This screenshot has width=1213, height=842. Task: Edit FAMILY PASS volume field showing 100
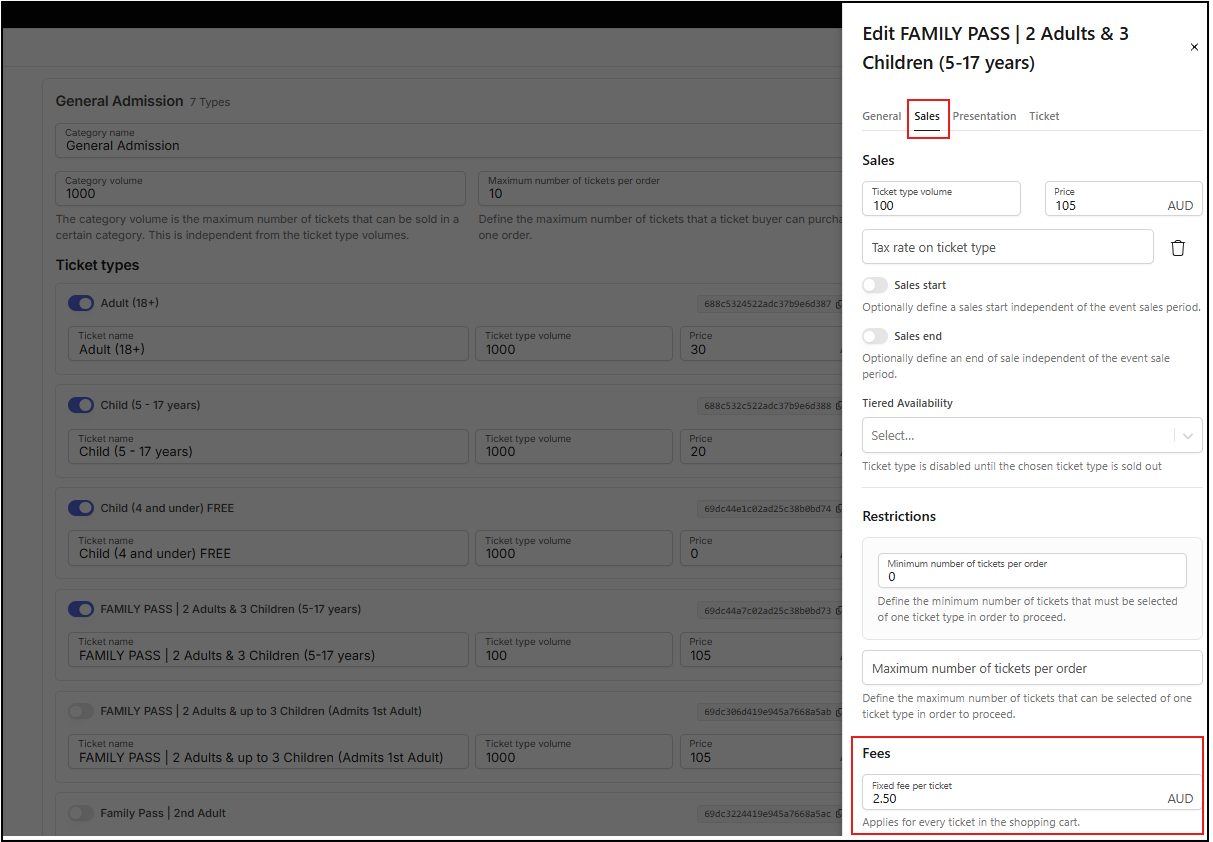pos(574,649)
